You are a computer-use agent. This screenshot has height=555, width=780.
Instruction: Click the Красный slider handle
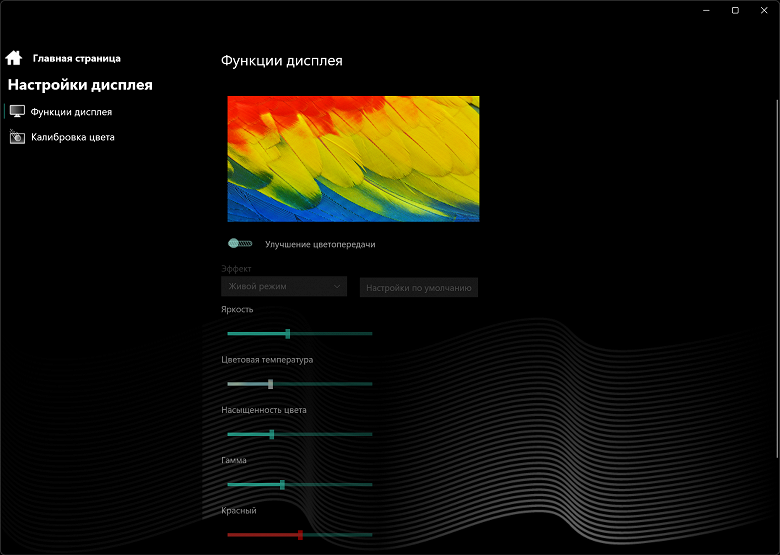pos(300,534)
